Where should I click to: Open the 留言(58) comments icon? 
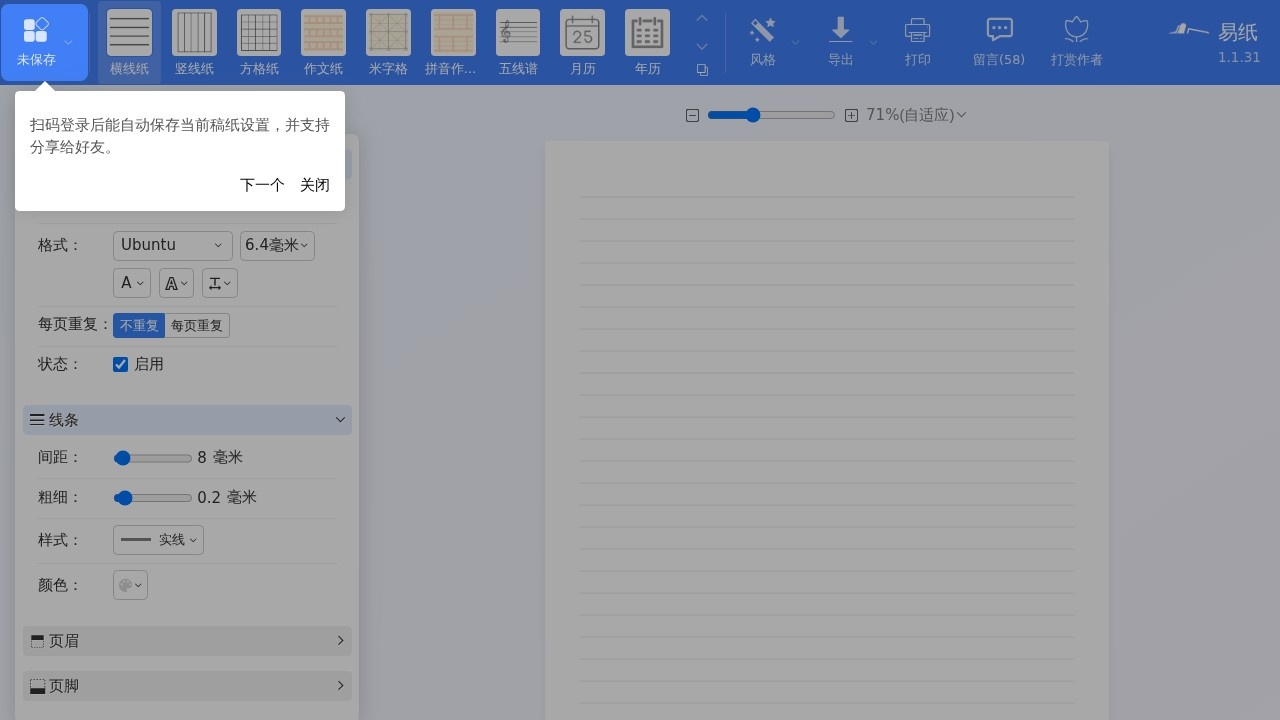999,31
